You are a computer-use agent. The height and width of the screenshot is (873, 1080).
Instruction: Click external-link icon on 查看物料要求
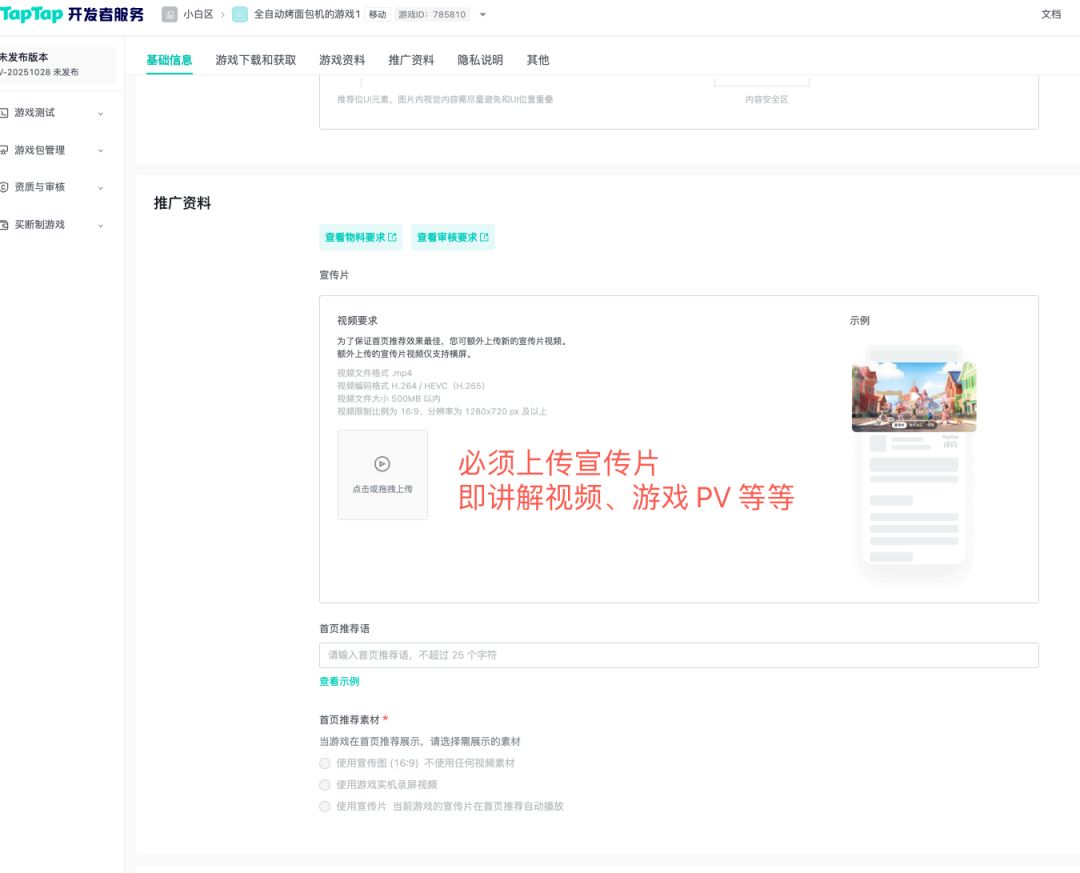point(393,237)
